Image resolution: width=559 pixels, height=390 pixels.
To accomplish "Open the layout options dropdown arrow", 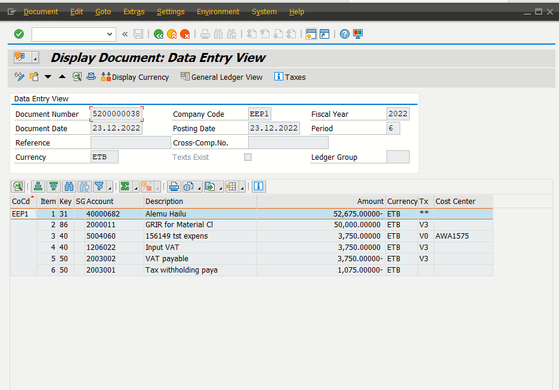I will (242, 187).
